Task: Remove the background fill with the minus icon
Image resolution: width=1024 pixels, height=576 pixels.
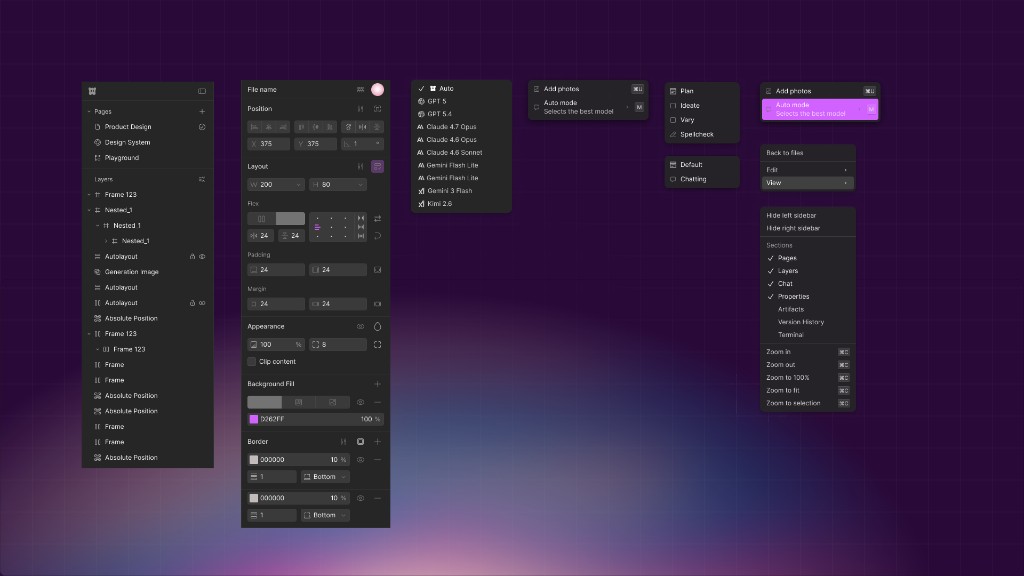Action: 377,402
